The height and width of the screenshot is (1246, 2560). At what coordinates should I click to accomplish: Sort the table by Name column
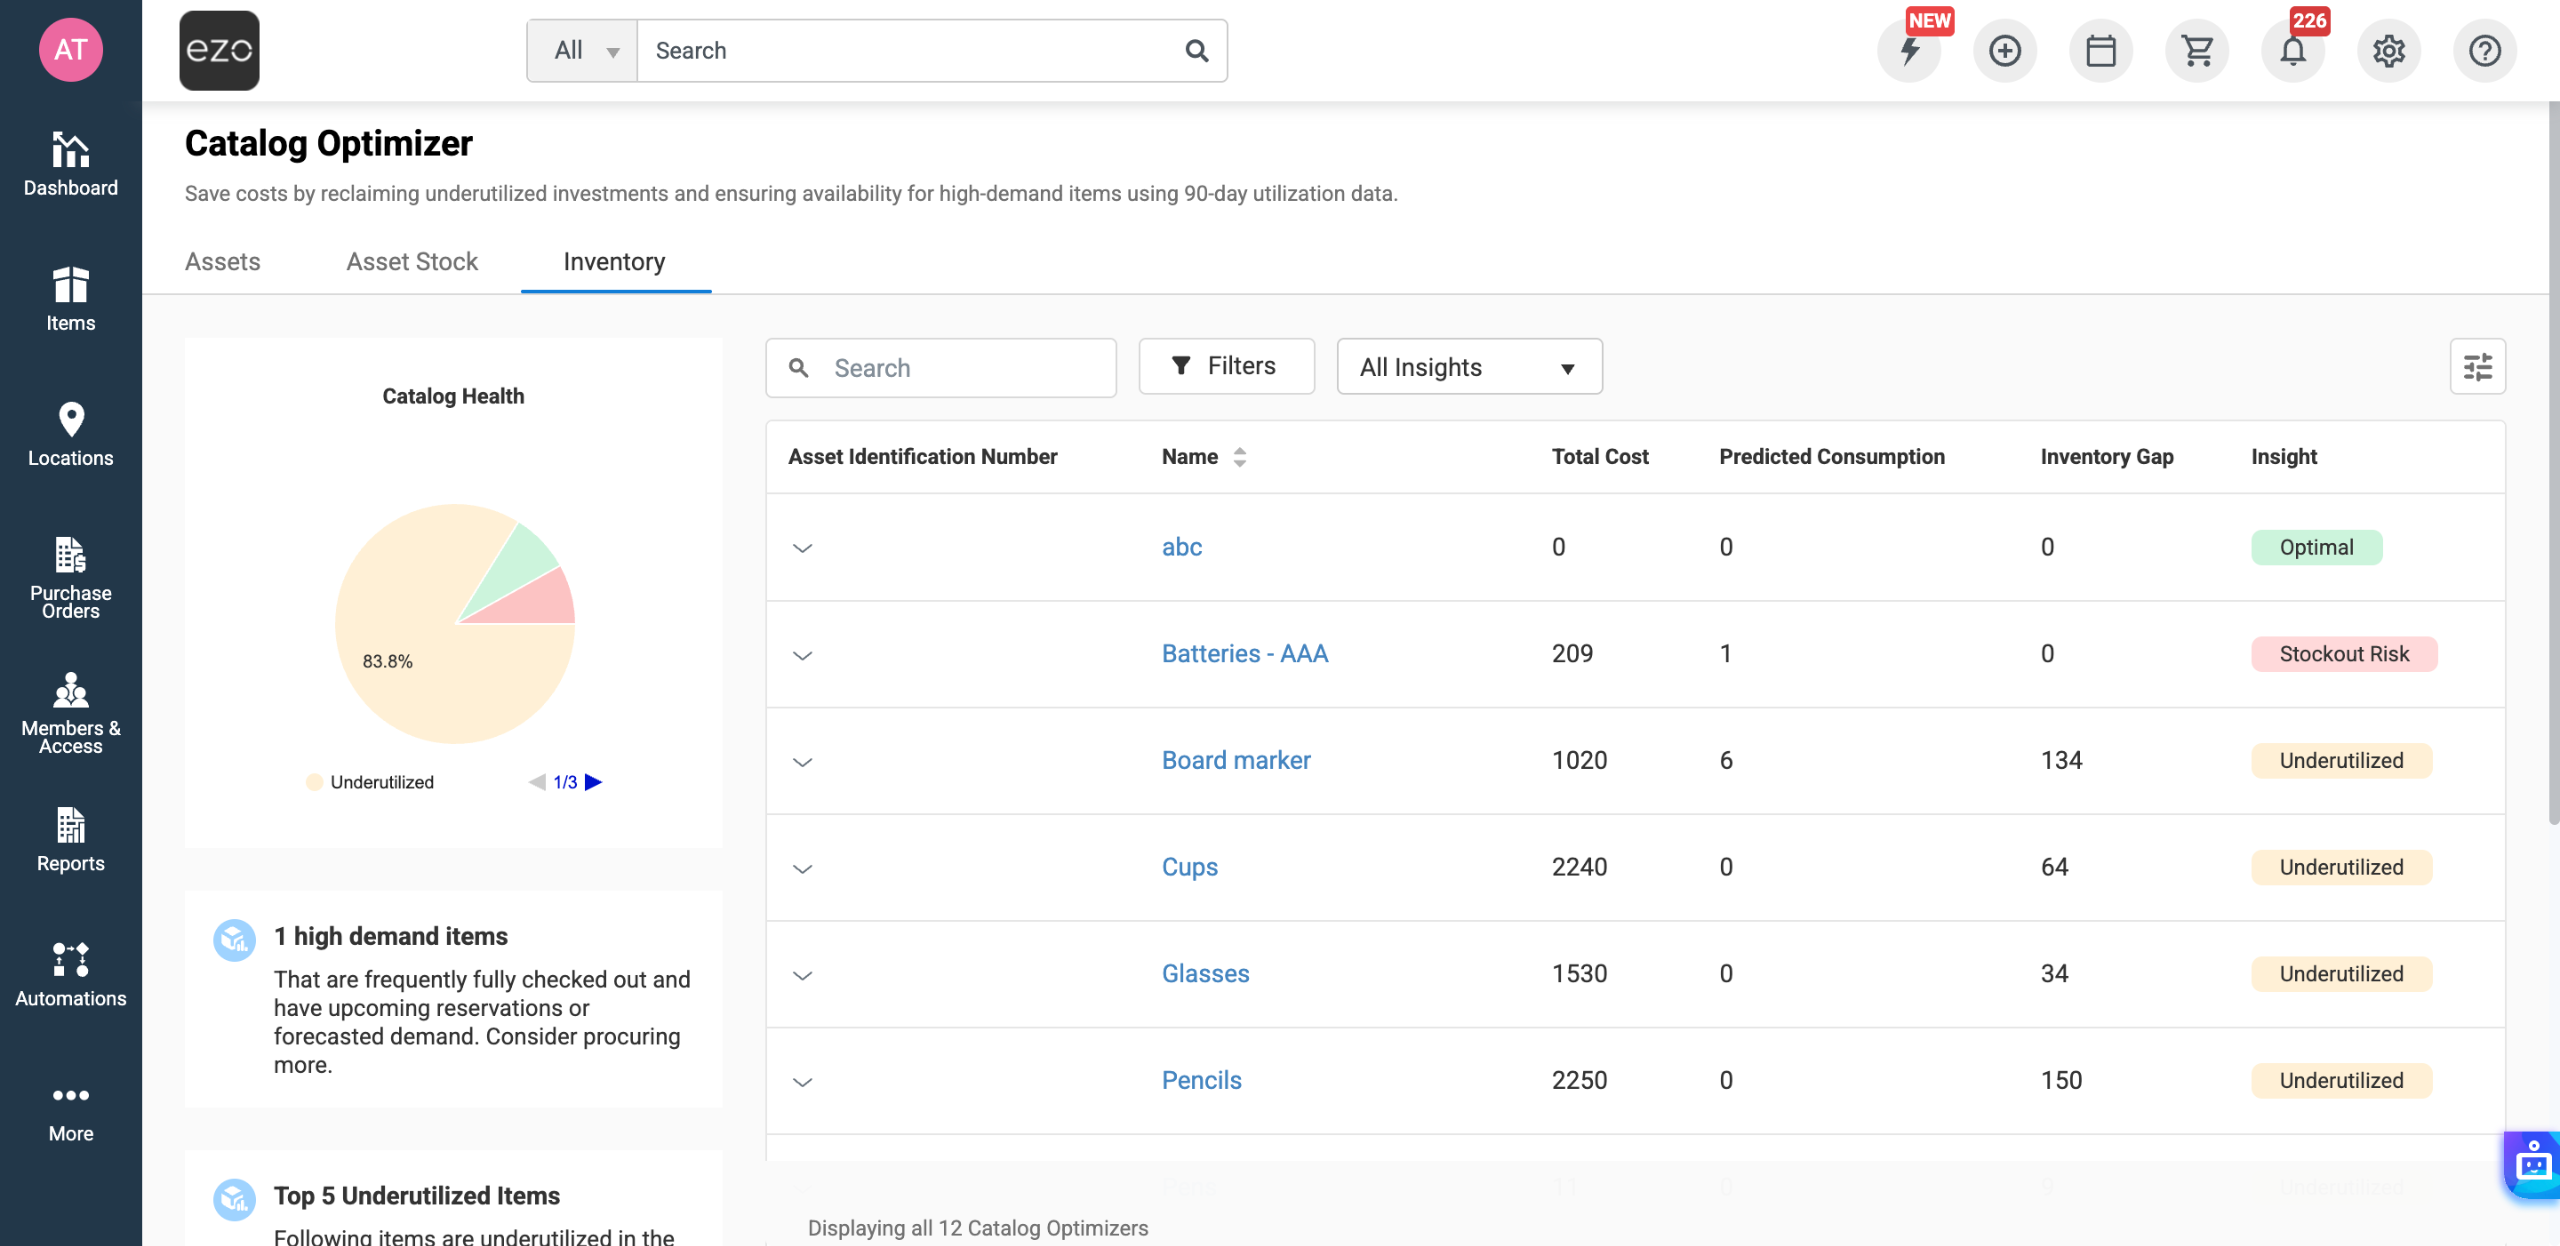click(x=1239, y=457)
